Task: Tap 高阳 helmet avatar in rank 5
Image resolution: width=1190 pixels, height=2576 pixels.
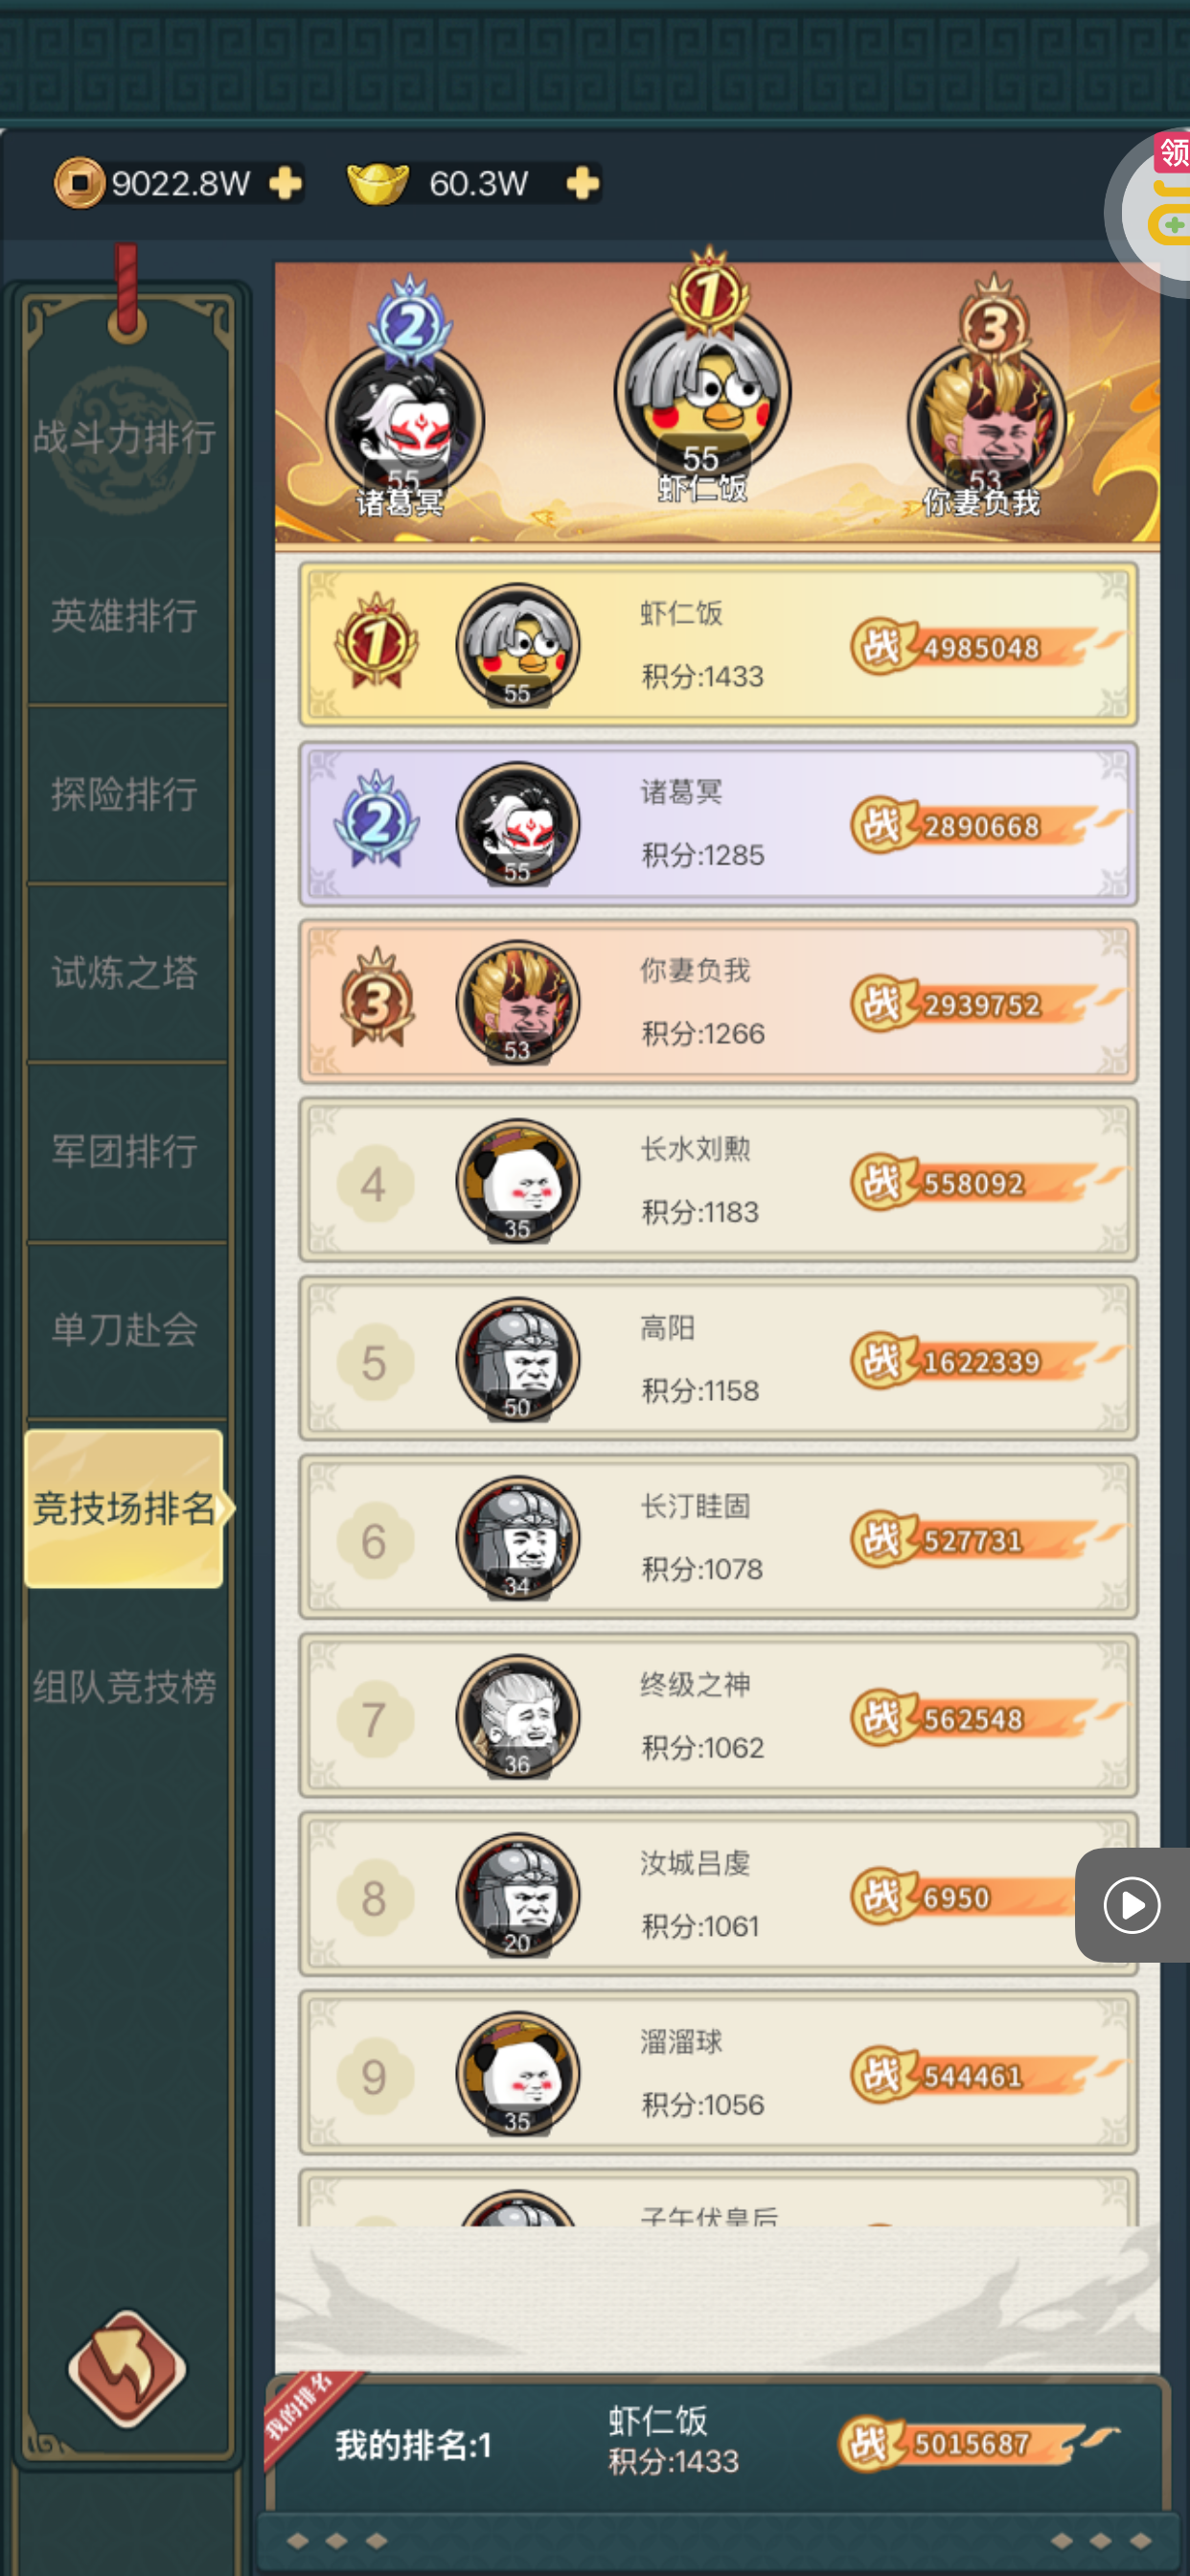Action: coord(518,1360)
